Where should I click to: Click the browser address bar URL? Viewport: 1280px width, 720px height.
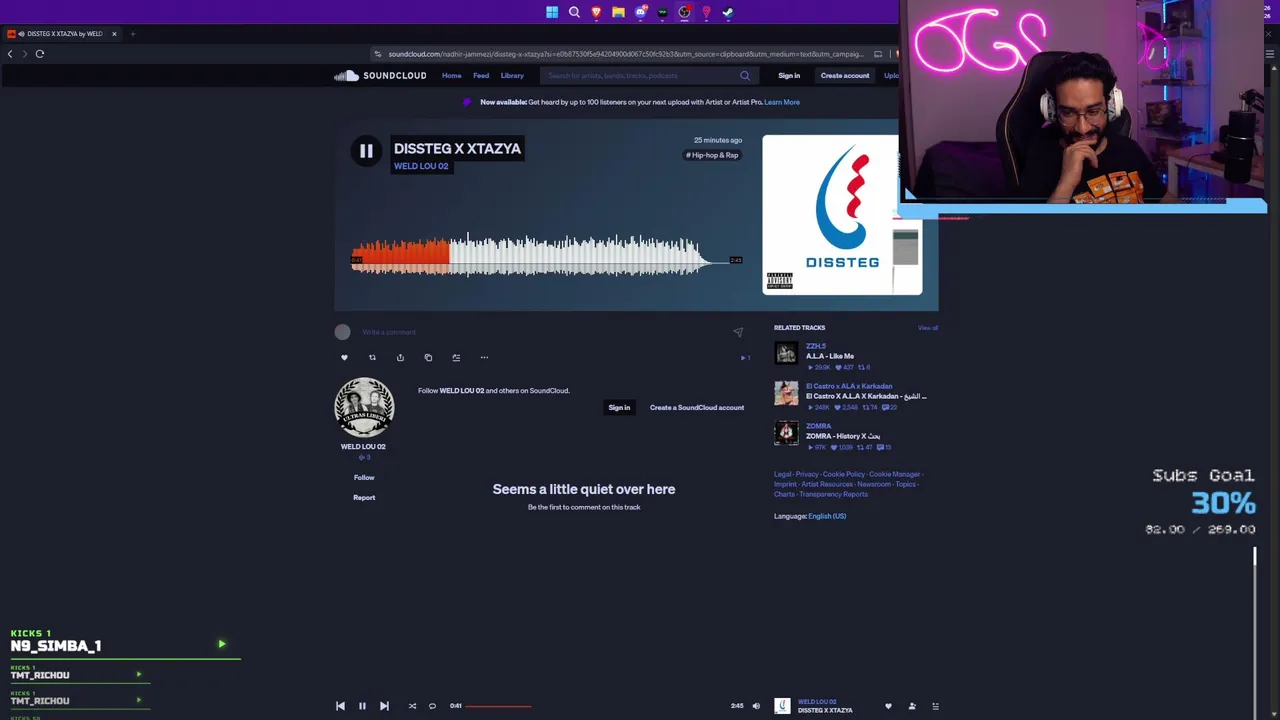click(x=626, y=54)
